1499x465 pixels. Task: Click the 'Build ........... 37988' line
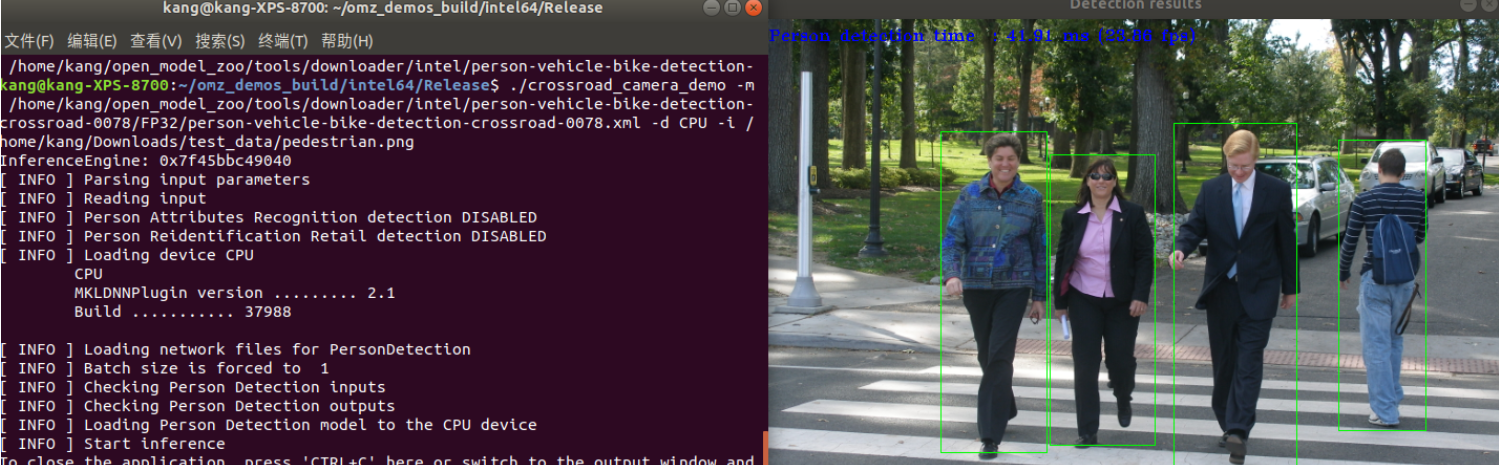(x=183, y=312)
